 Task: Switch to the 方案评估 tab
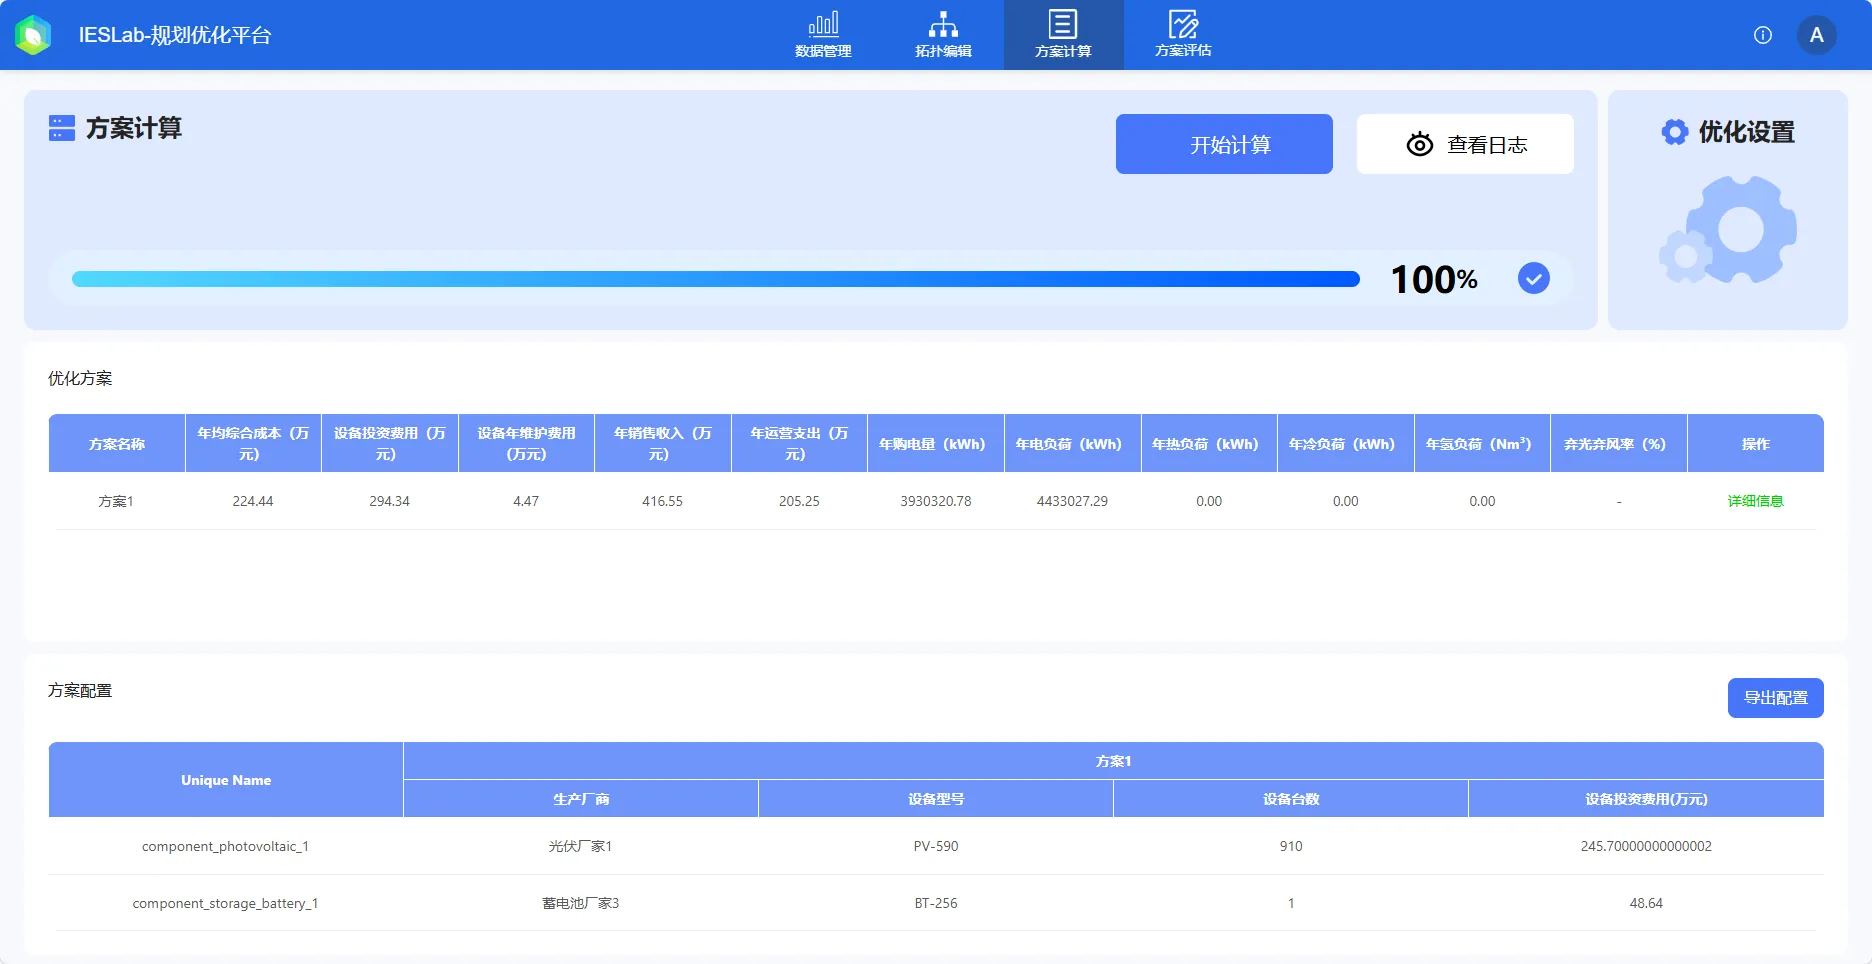pyautogui.click(x=1183, y=35)
